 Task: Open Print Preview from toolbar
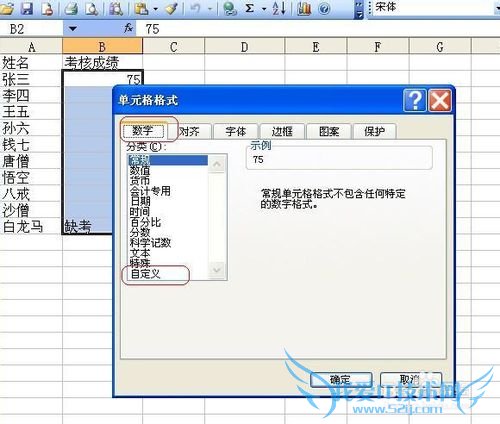pos(91,8)
